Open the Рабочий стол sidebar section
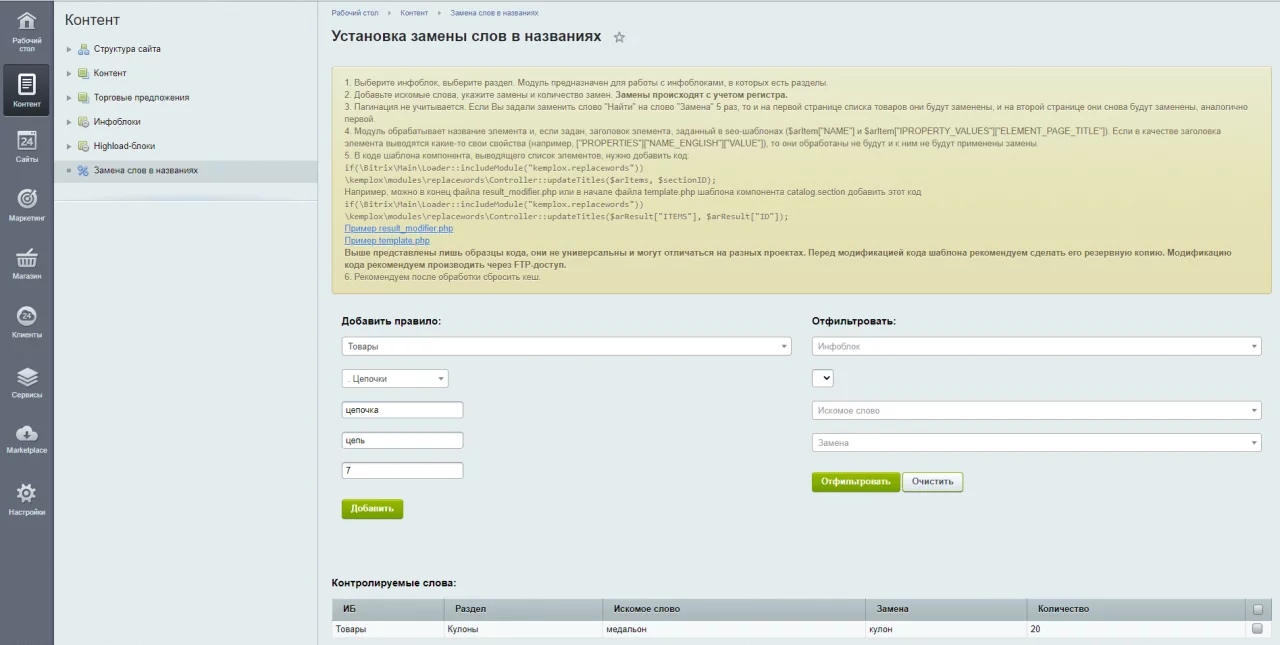1280x645 pixels. point(27,31)
